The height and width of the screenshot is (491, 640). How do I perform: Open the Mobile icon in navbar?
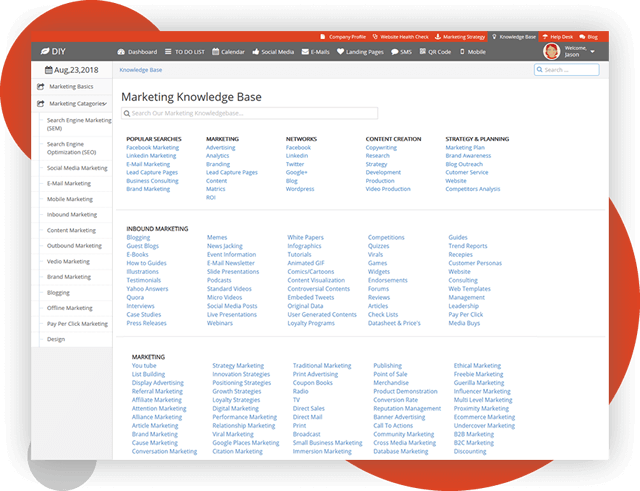click(x=463, y=51)
